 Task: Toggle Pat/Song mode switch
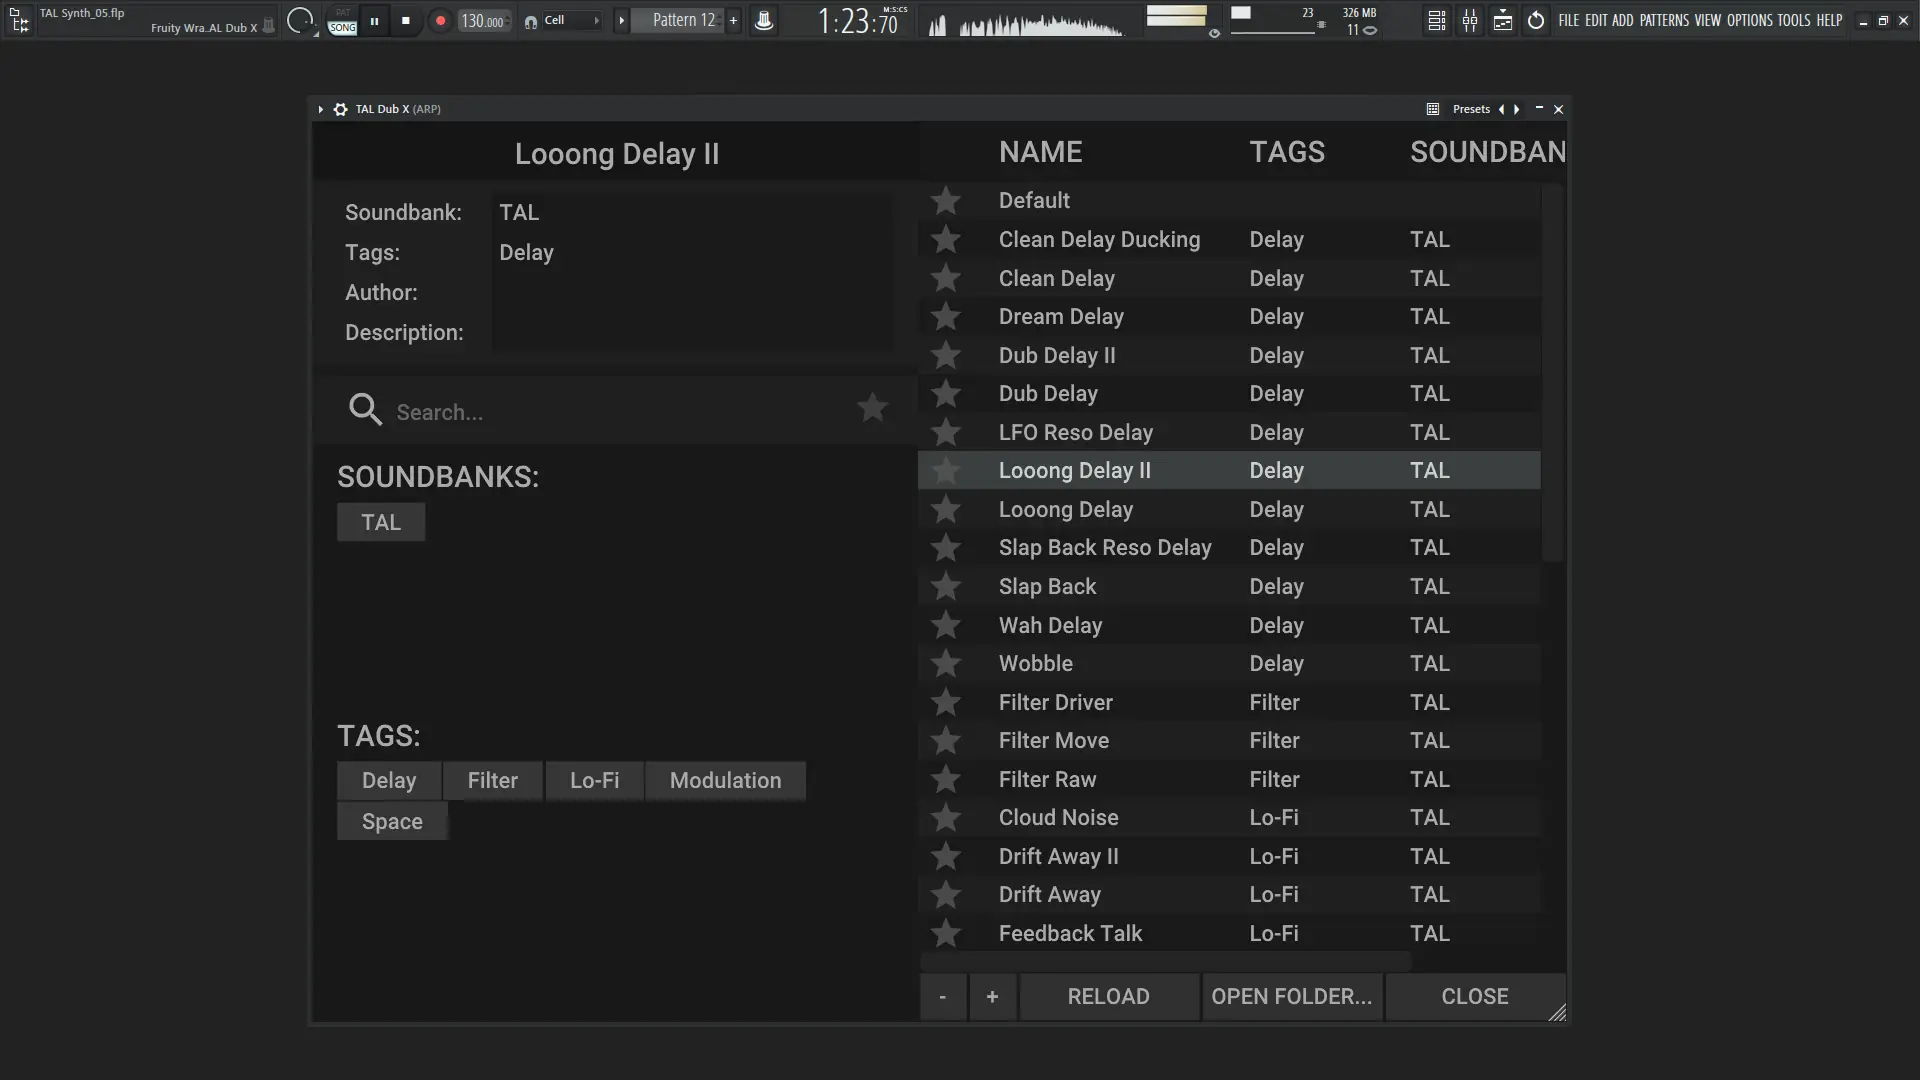[342, 21]
